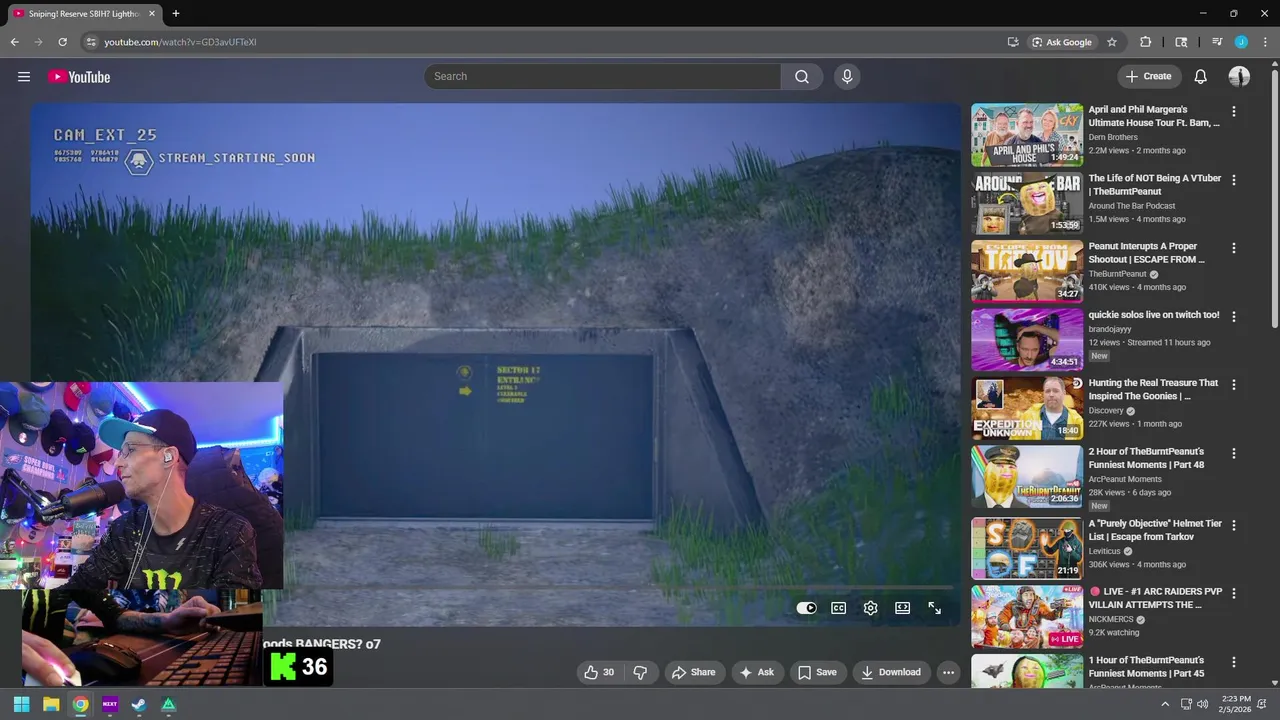Open Chrome from the taskbar
The height and width of the screenshot is (720, 1280).
[x=80, y=704]
